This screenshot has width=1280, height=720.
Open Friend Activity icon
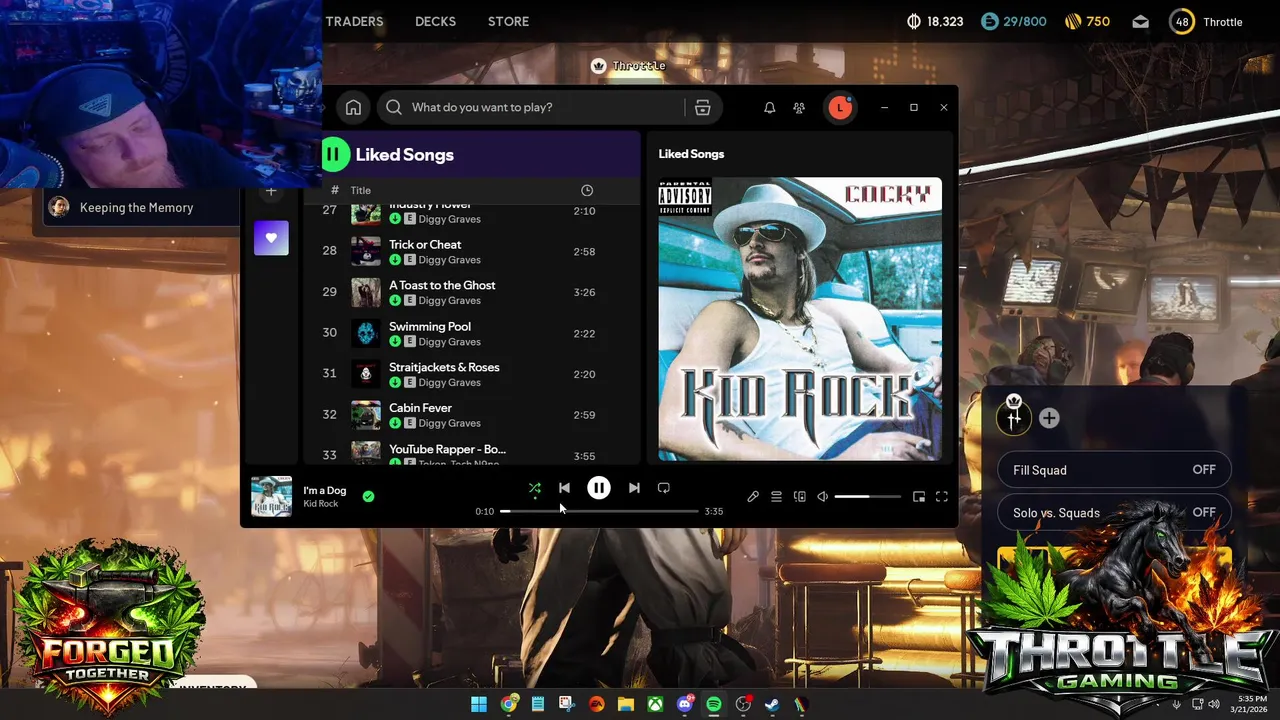[799, 107]
